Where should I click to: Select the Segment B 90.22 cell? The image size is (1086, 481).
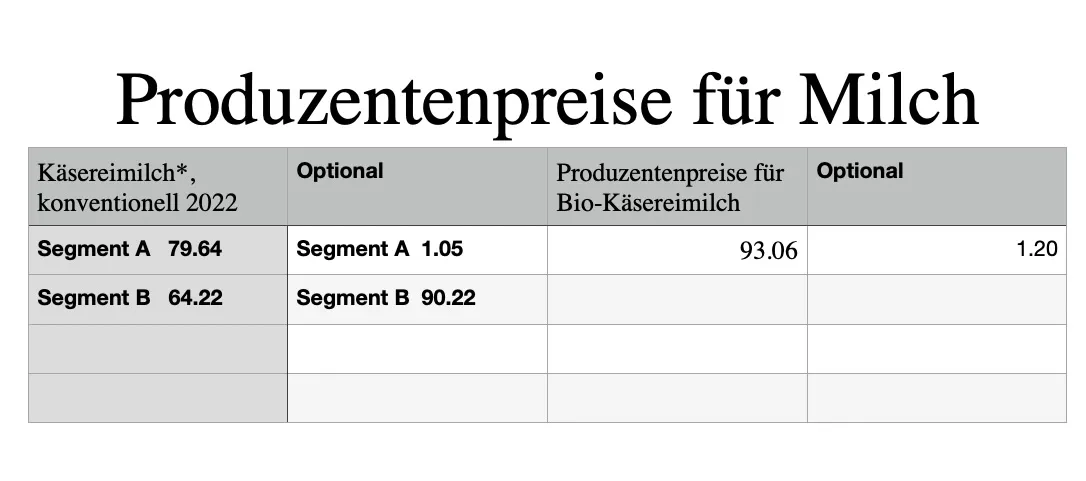[417, 298]
